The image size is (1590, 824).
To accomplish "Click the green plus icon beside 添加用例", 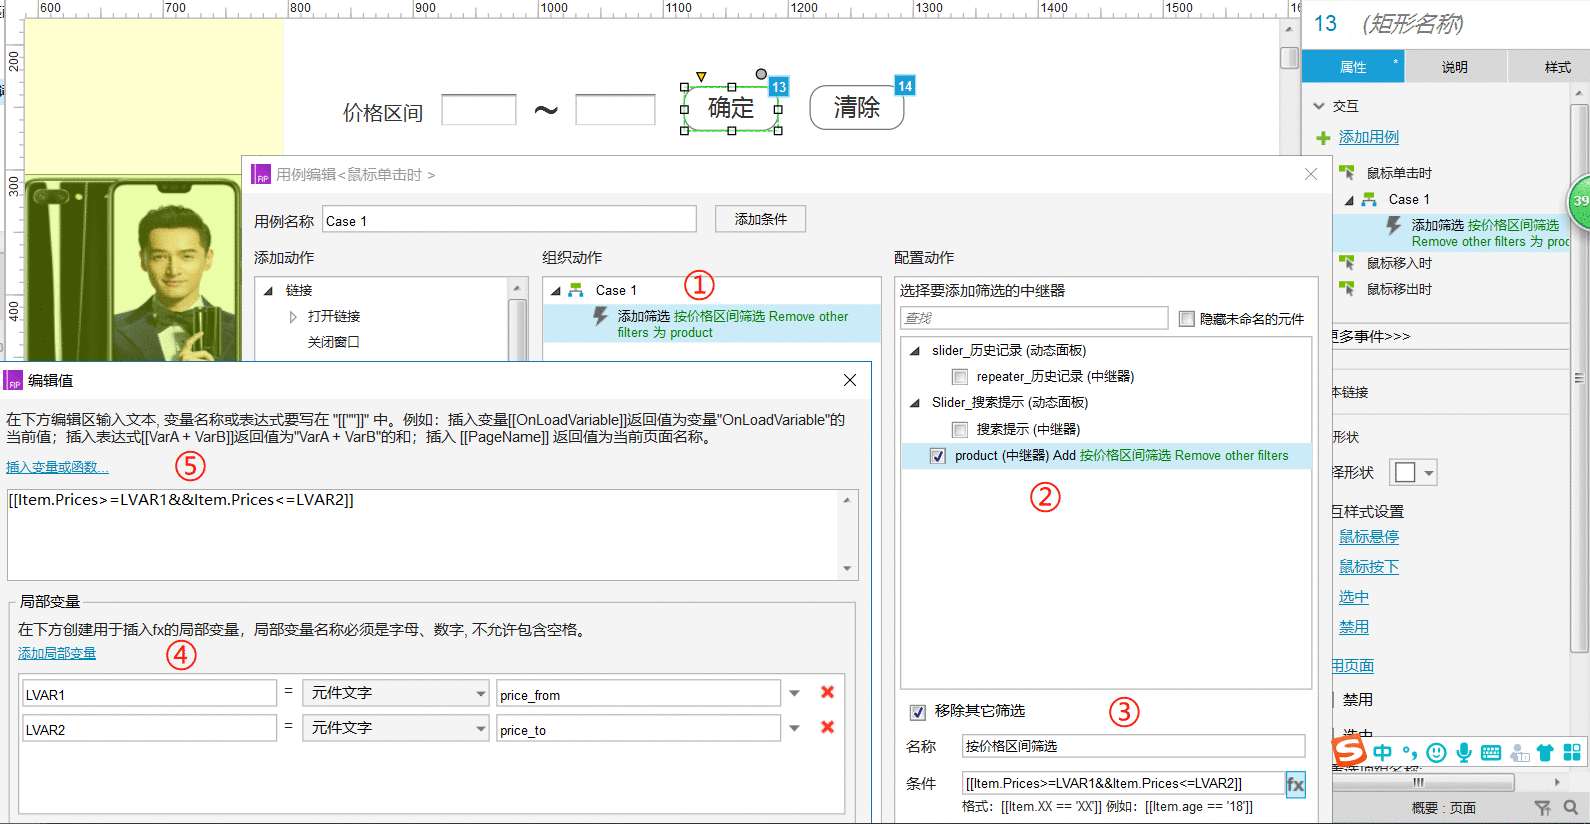I will coord(1323,138).
